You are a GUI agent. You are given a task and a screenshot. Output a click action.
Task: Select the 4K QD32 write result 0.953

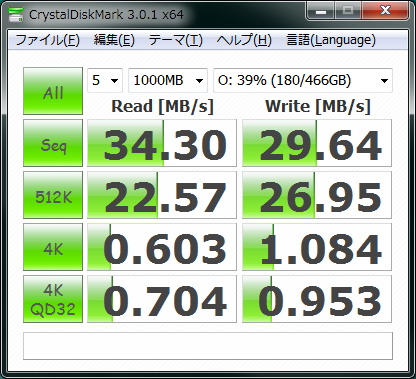tap(317, 299)
